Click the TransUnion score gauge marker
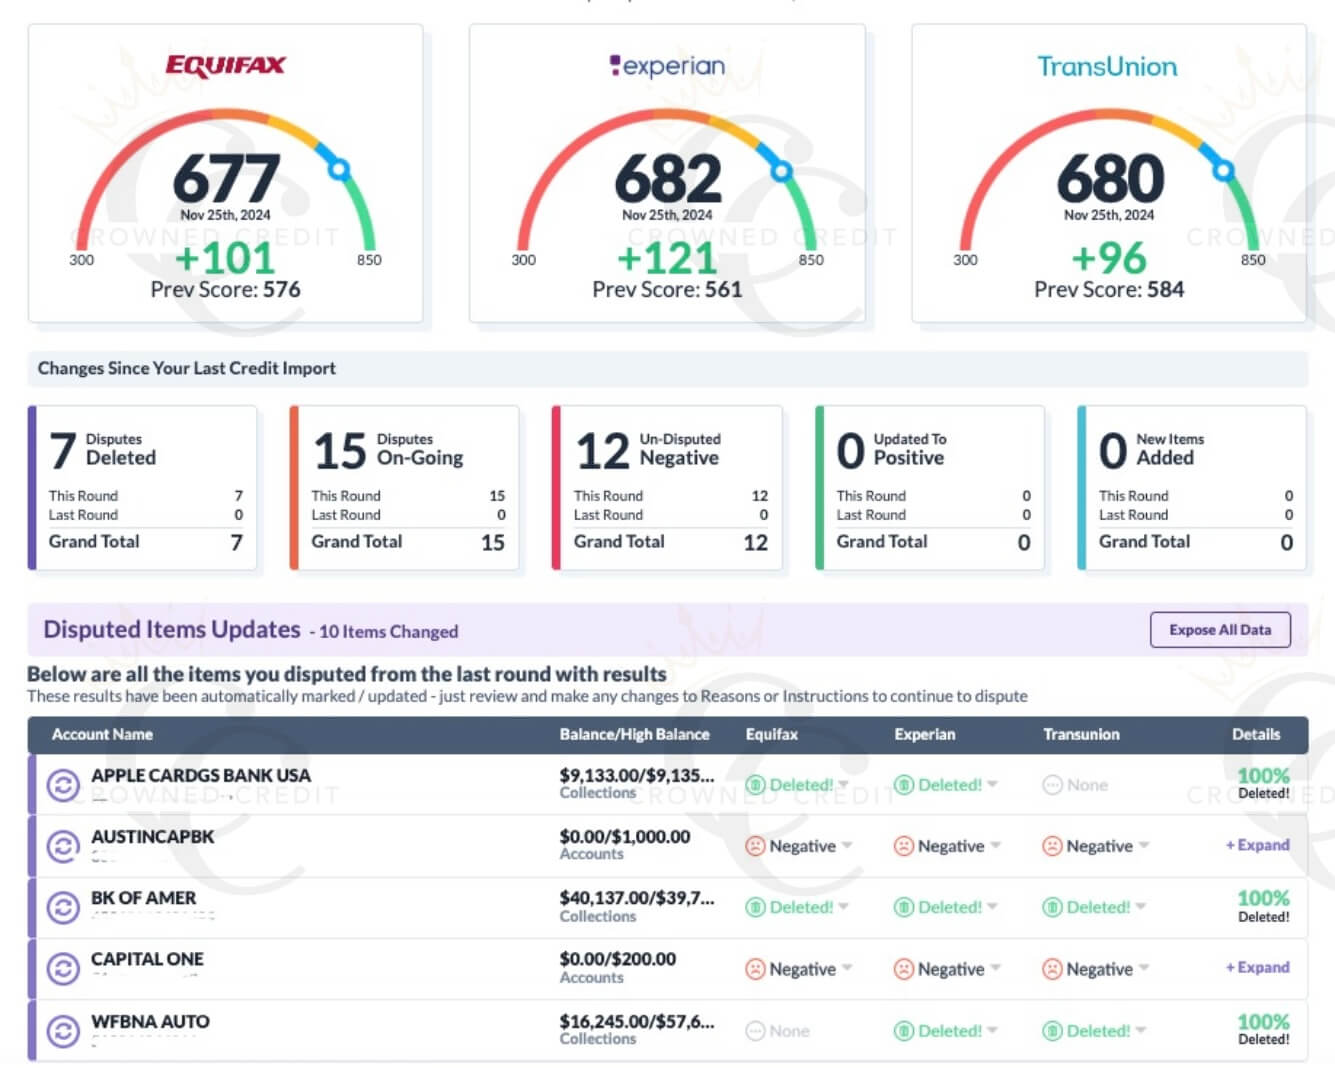This screenshot has height=1068, width=1335. pyautogui.click(x=1223, y=170)
